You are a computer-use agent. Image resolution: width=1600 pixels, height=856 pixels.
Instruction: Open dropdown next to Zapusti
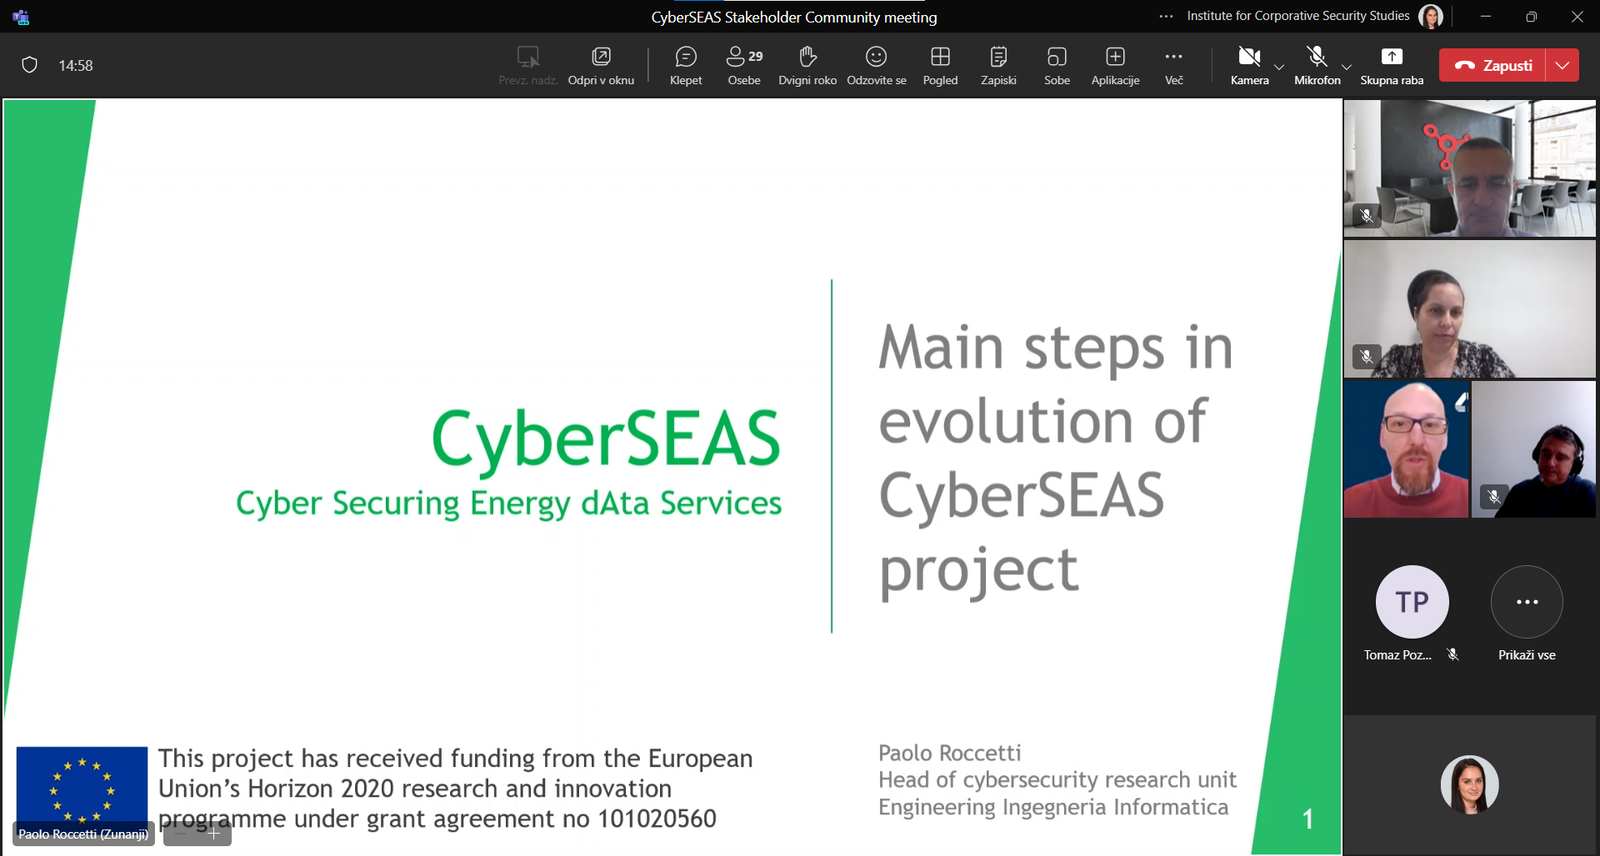click(1562, 65)
